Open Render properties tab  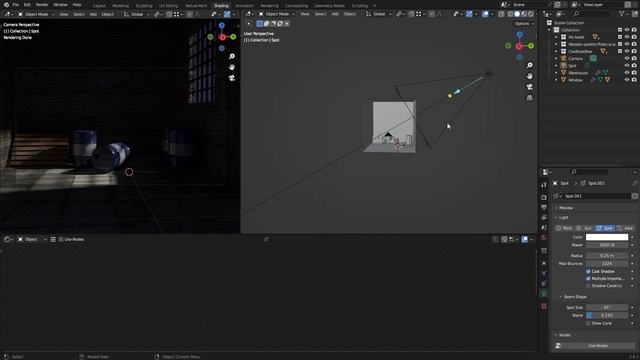[x=544, y=198]
